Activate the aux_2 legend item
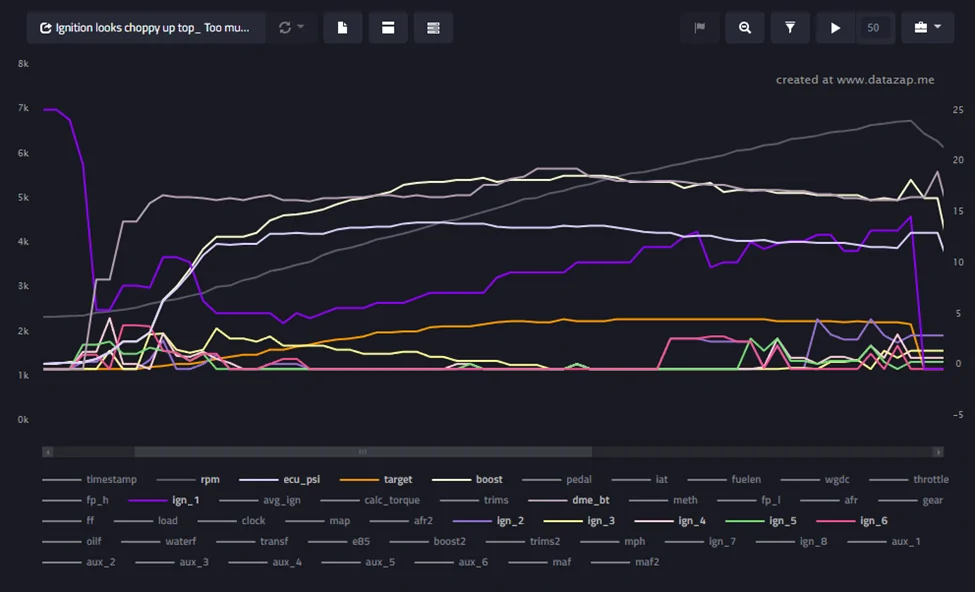This screenshot has width=975, height=592. pyautogui.click(x=79, y=562)
